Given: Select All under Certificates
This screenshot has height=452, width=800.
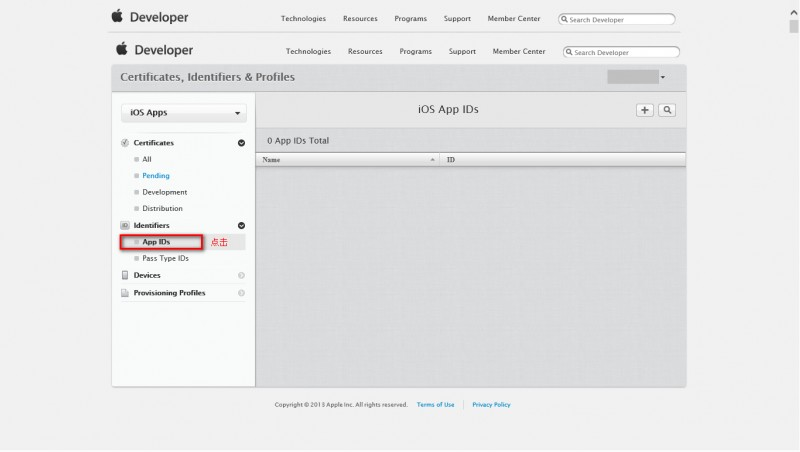Looking at the screenshot, I should (147, 159).
